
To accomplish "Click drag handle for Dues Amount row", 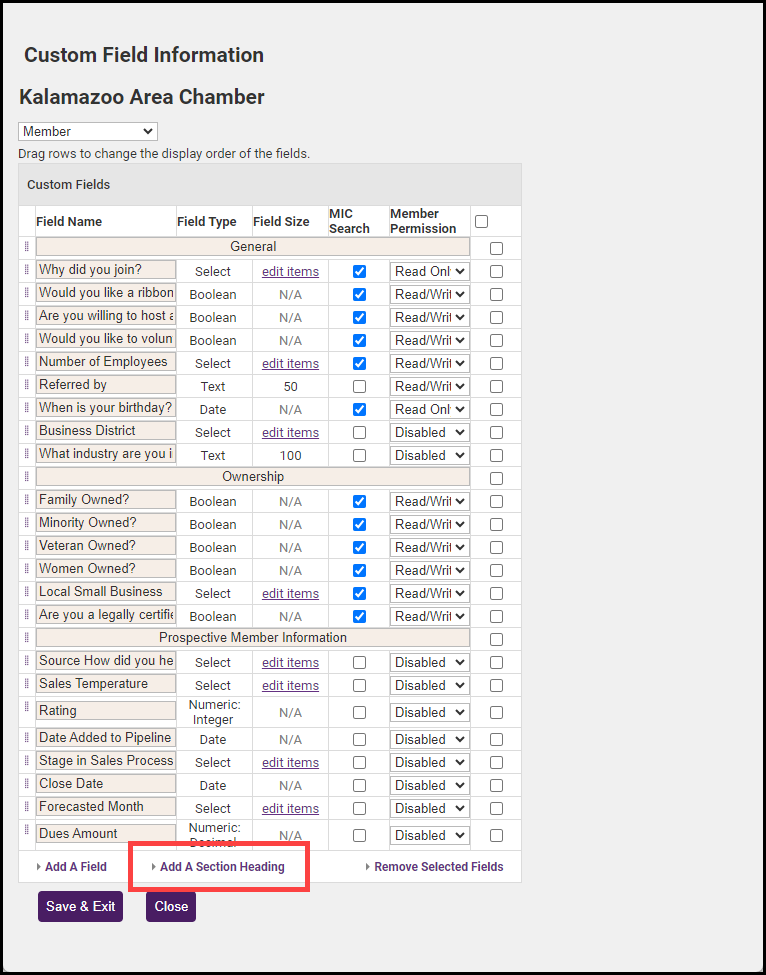I will point(27,830).
